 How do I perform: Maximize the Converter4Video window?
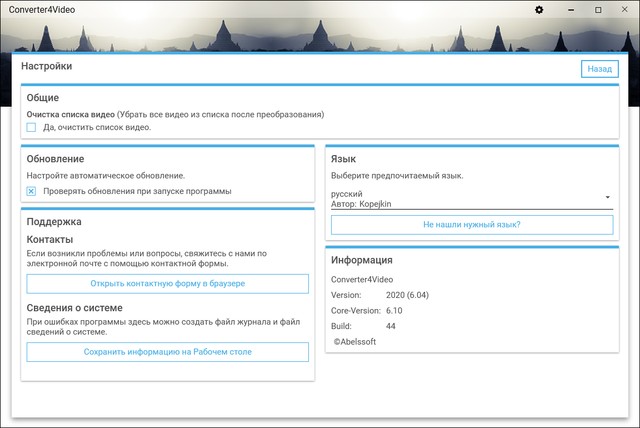coord(598,9)
